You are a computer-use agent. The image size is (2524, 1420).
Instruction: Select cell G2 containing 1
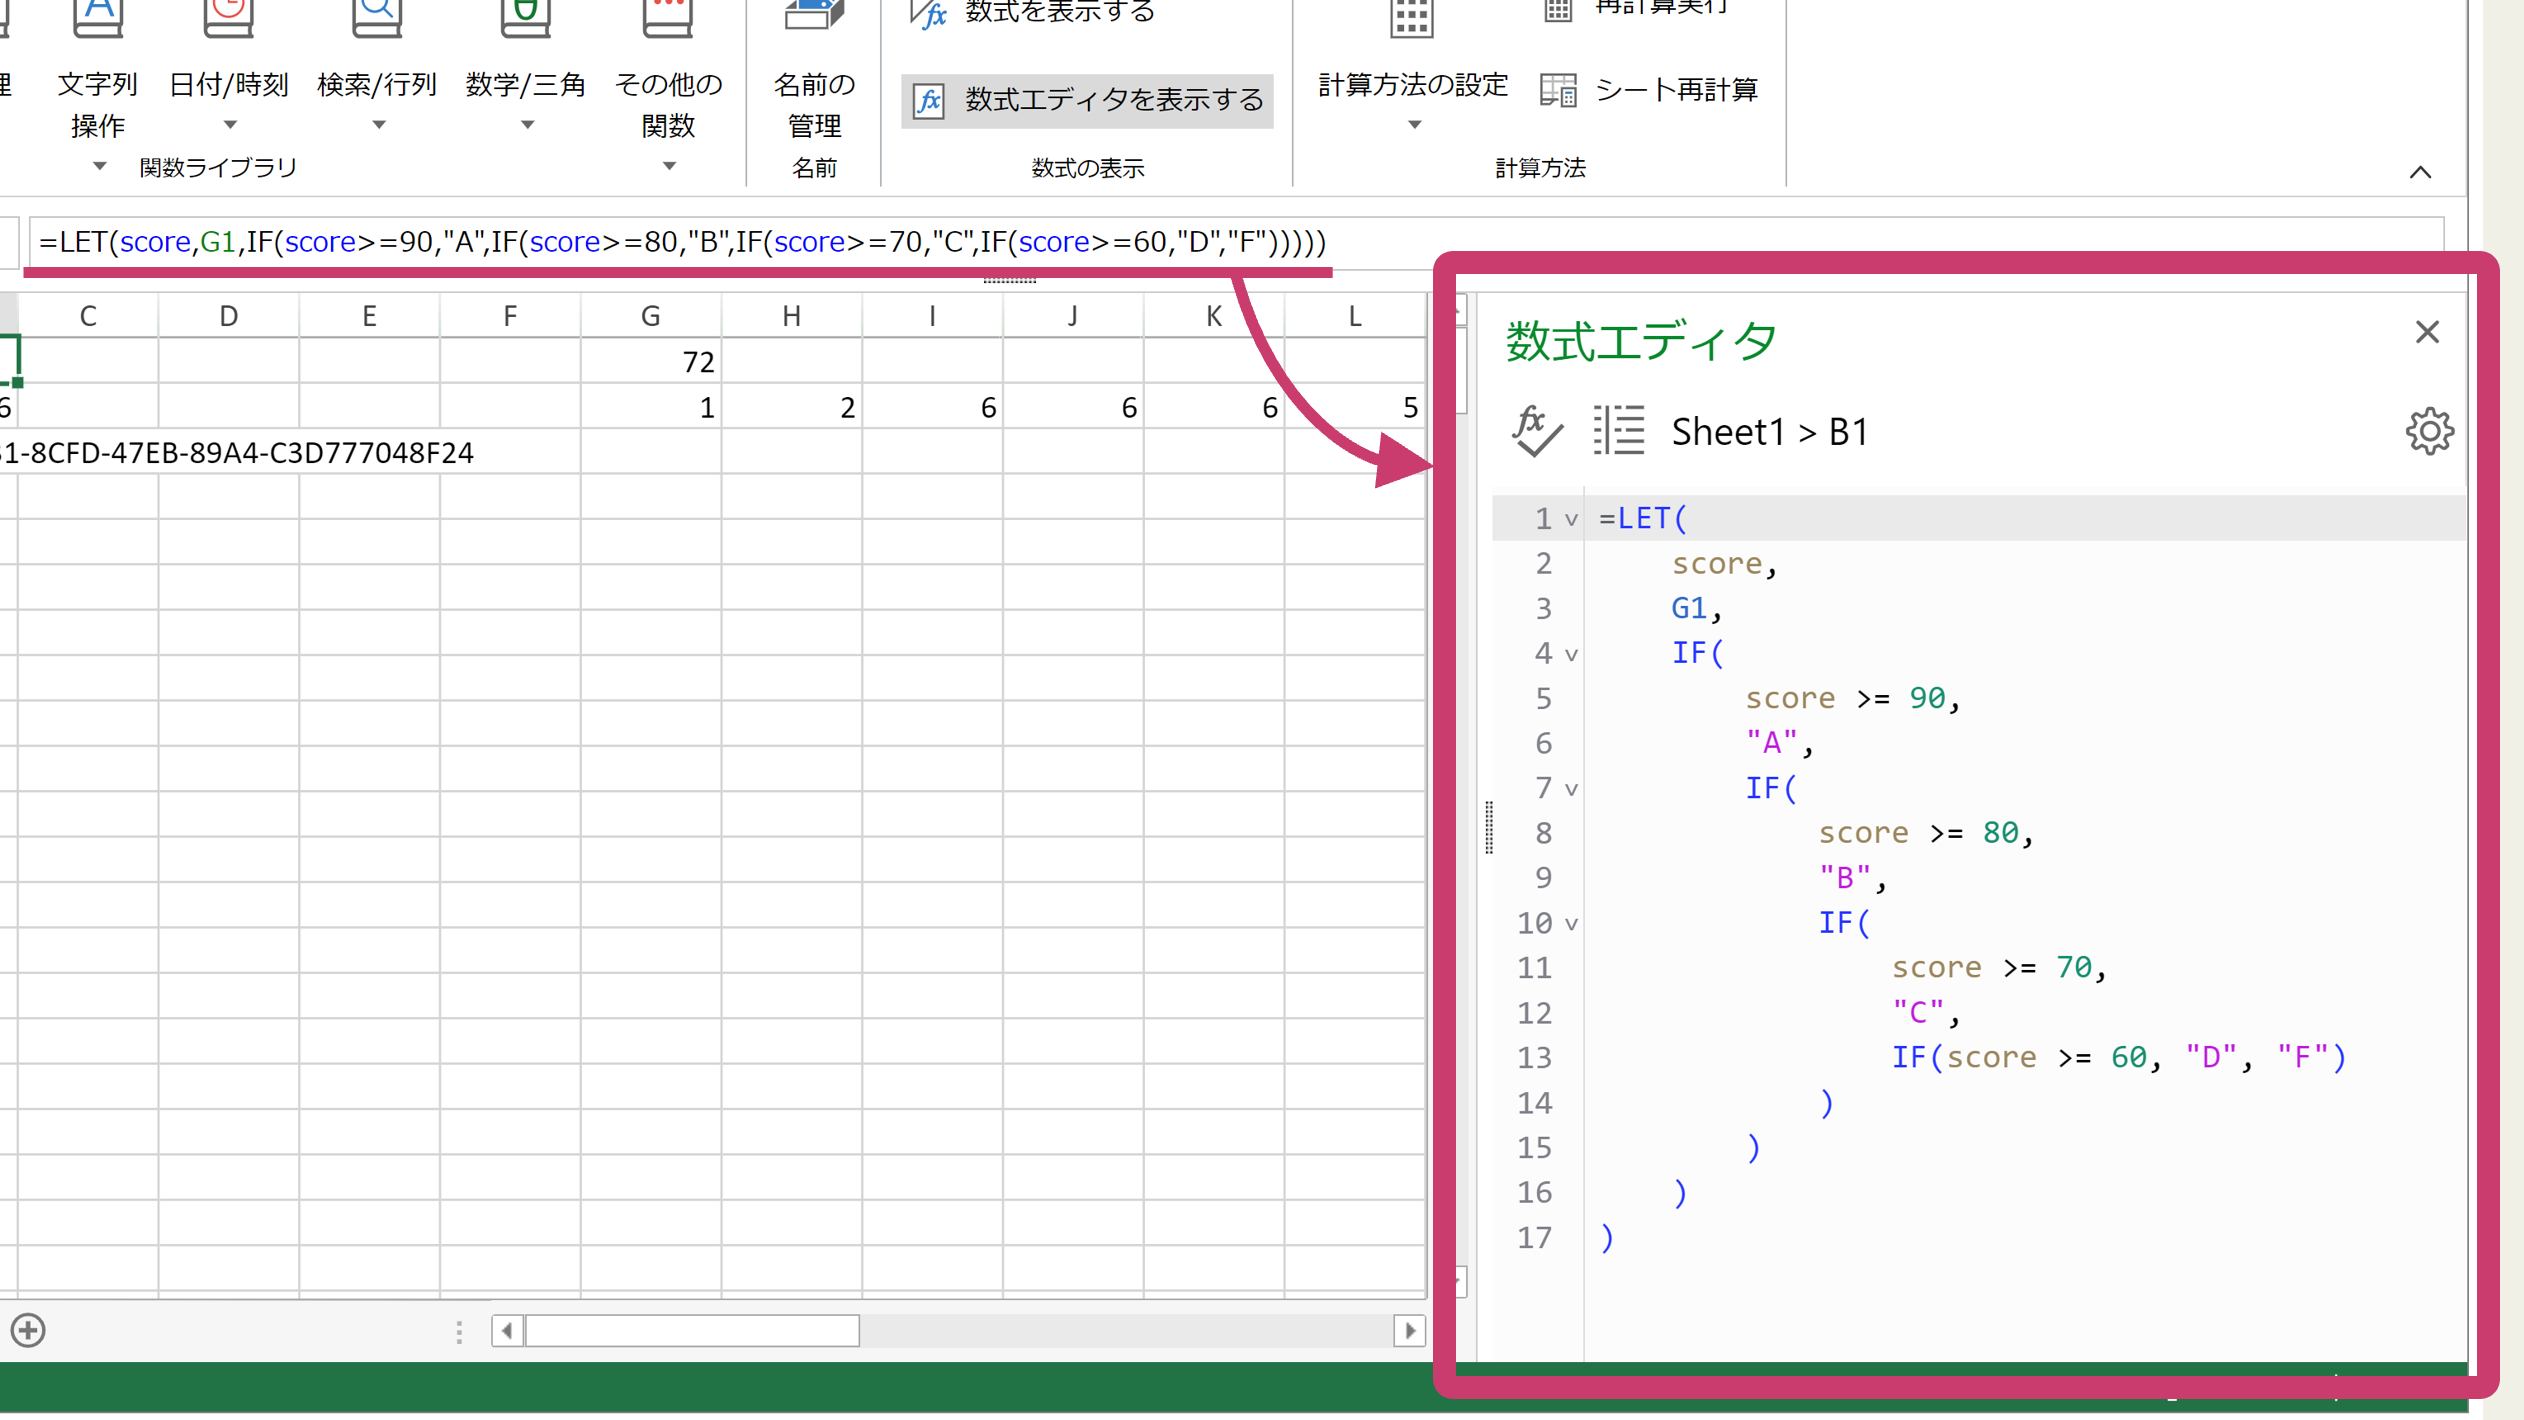[x=651, y=407]
